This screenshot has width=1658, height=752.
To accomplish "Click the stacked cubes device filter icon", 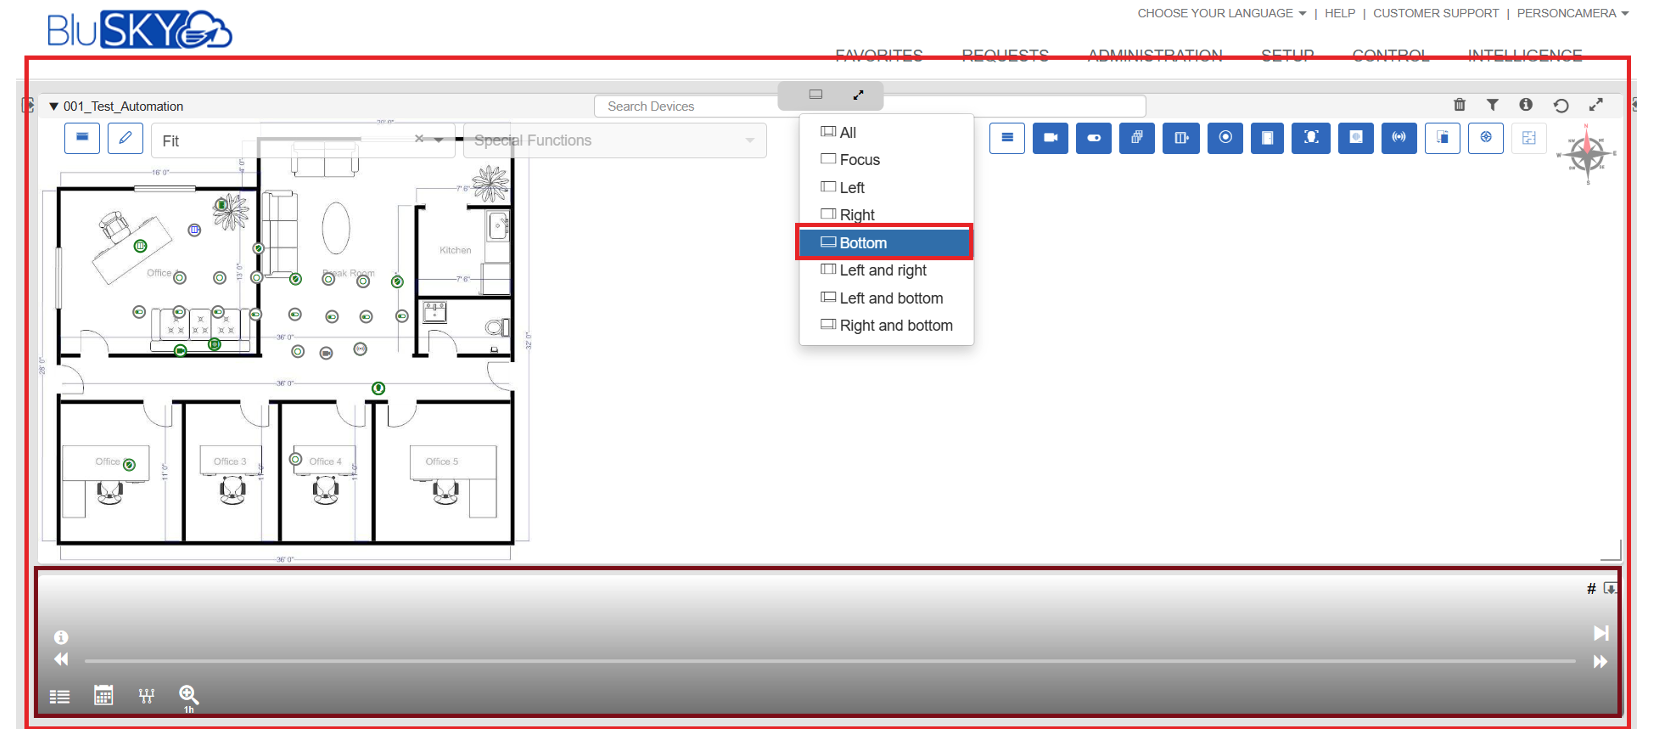I will (1137, 138).
